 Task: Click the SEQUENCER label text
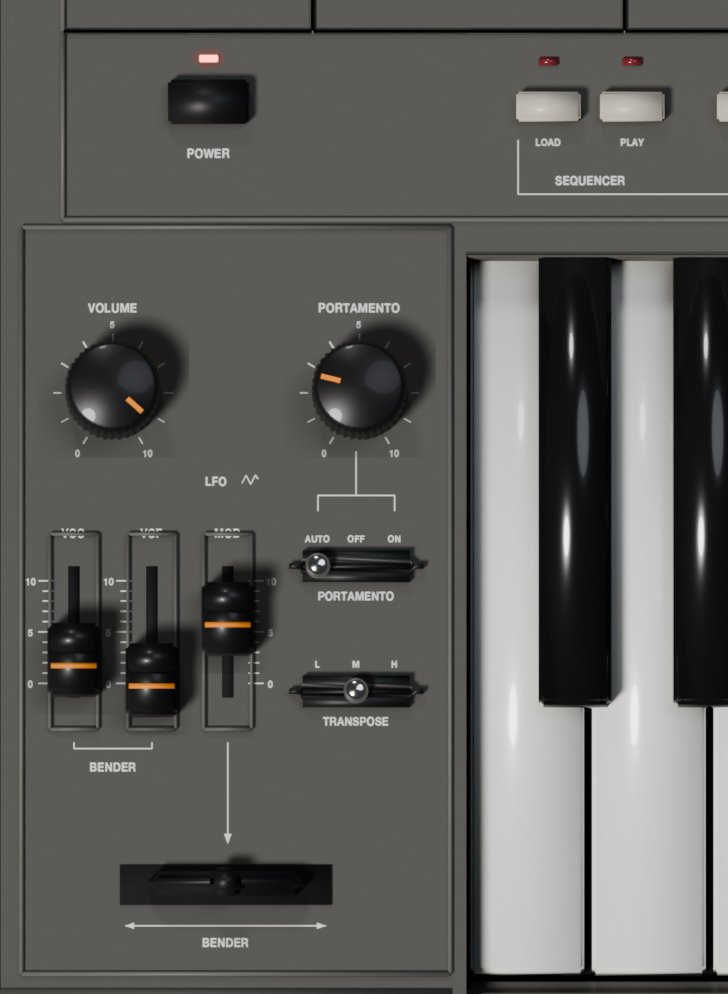[x=590, y=181]
